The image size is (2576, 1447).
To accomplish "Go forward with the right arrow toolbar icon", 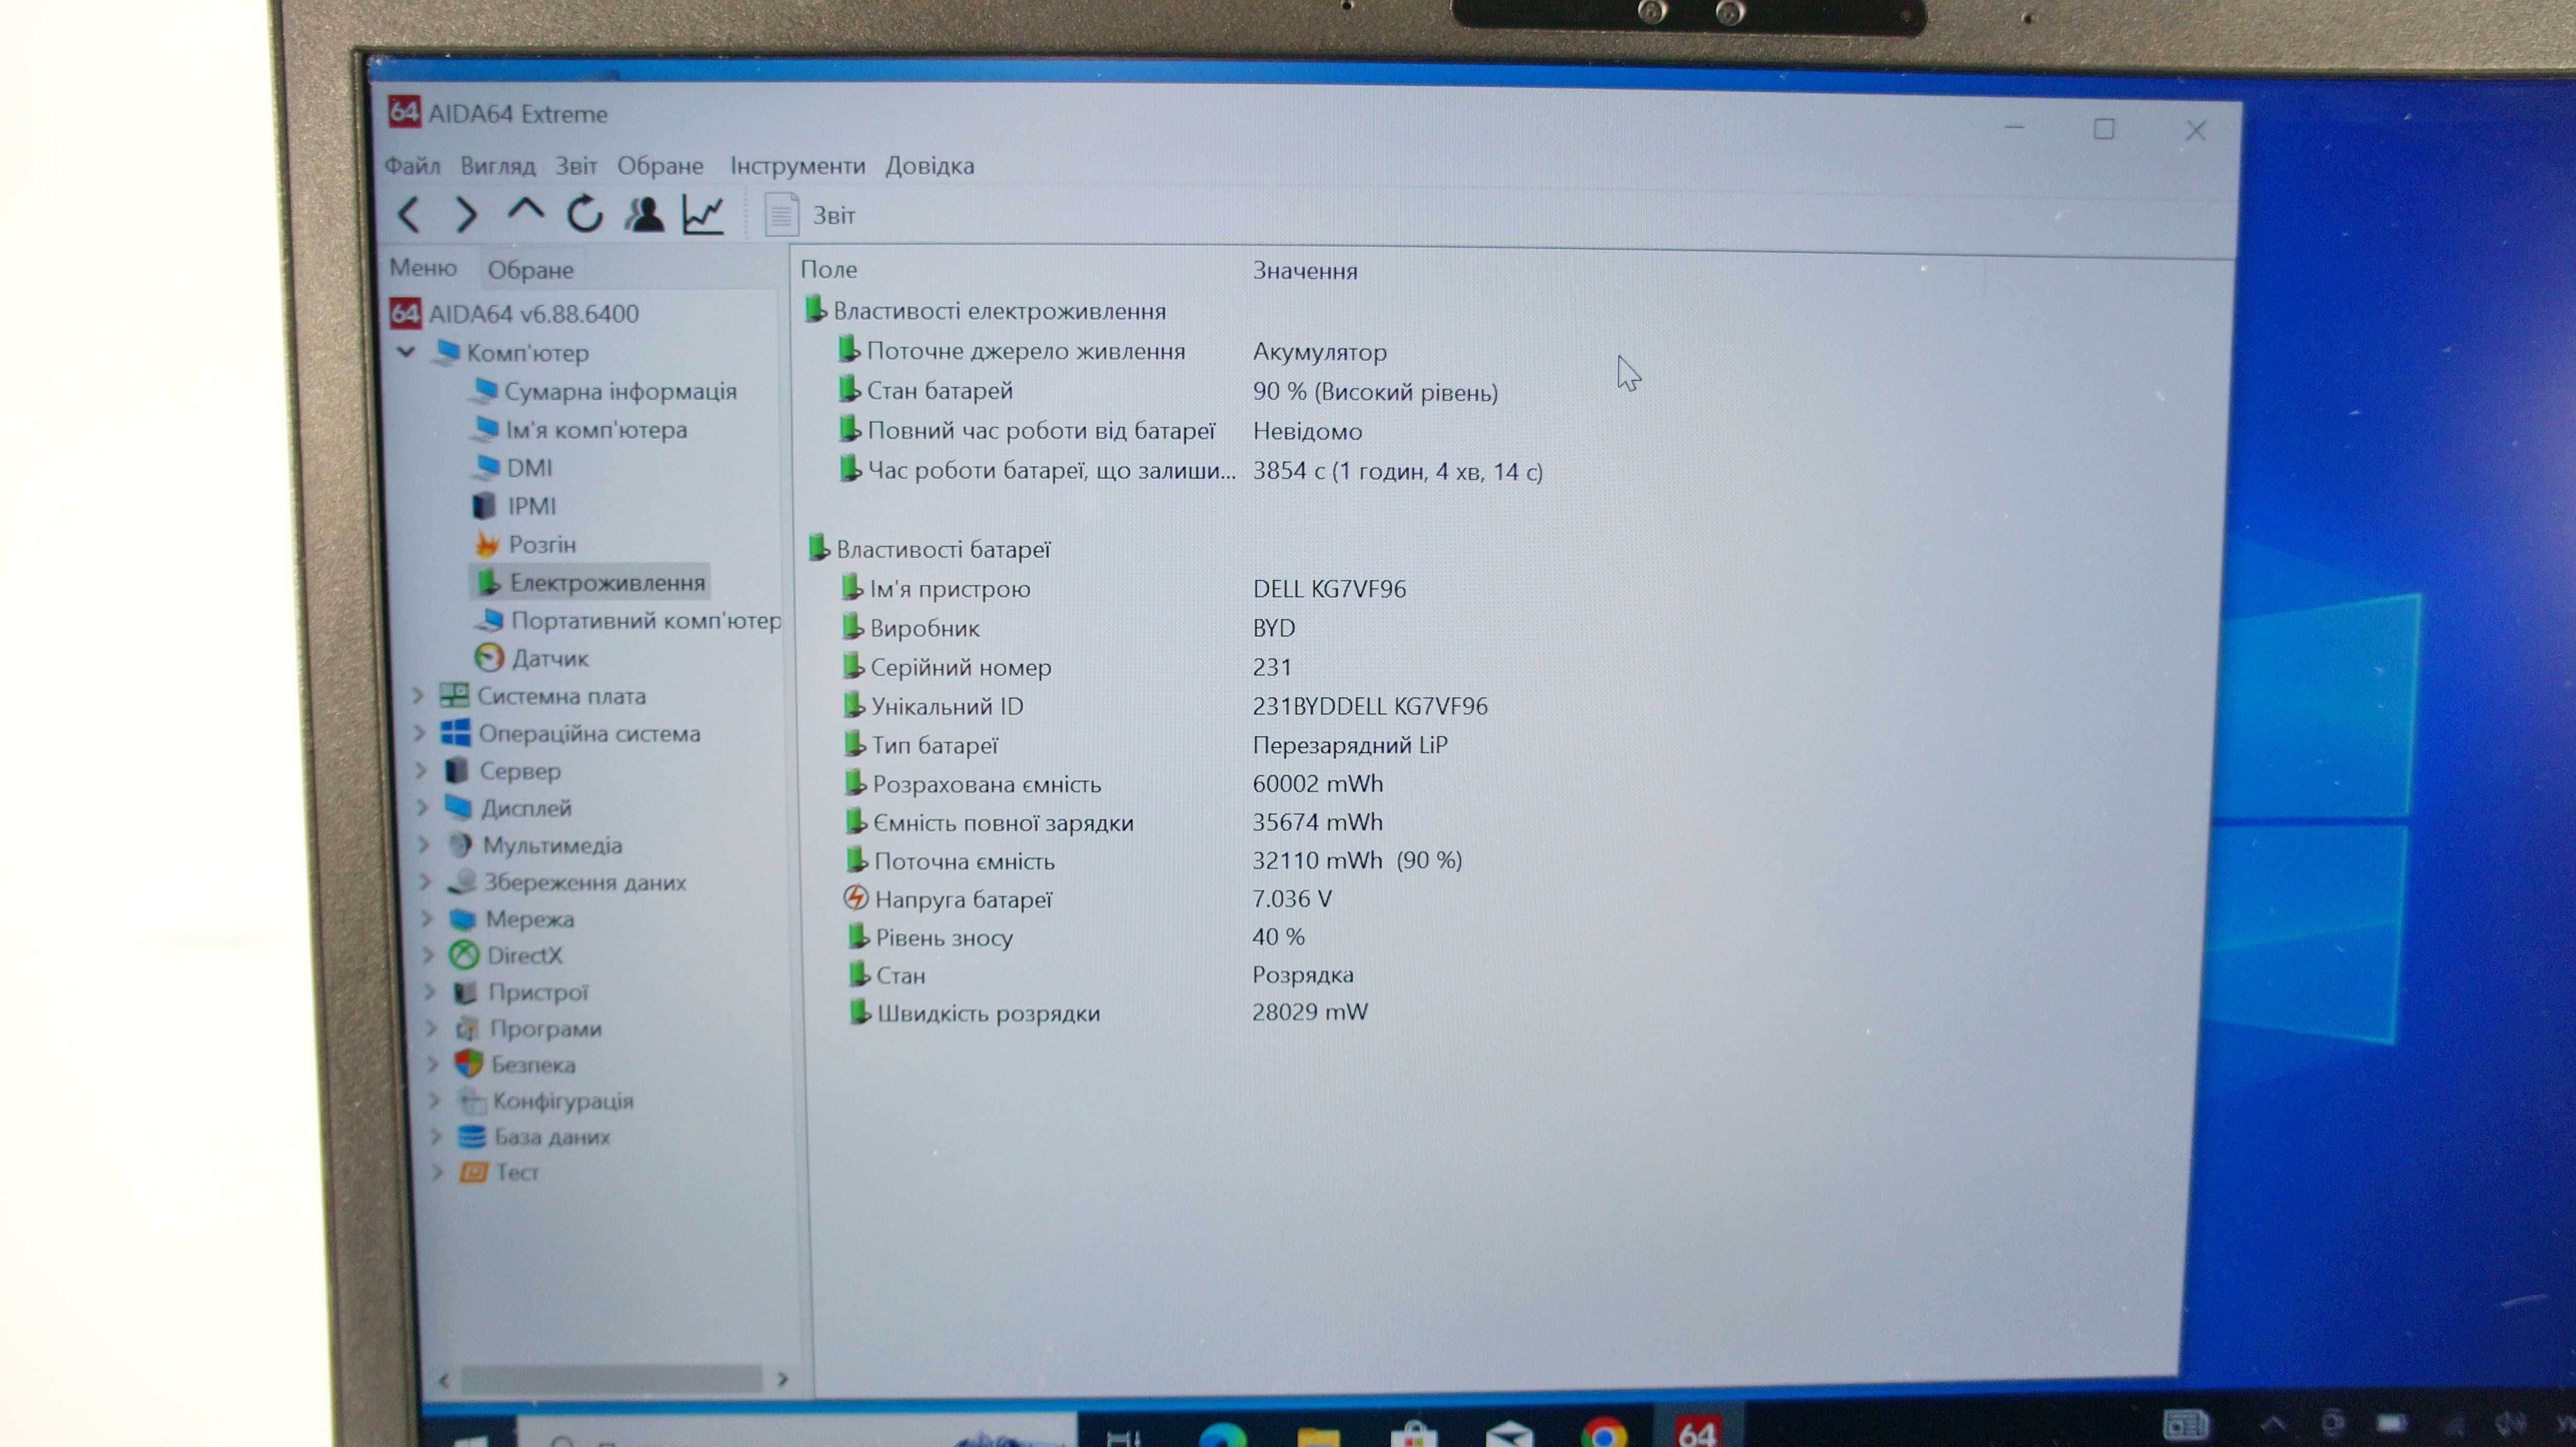I will [466, 214].
